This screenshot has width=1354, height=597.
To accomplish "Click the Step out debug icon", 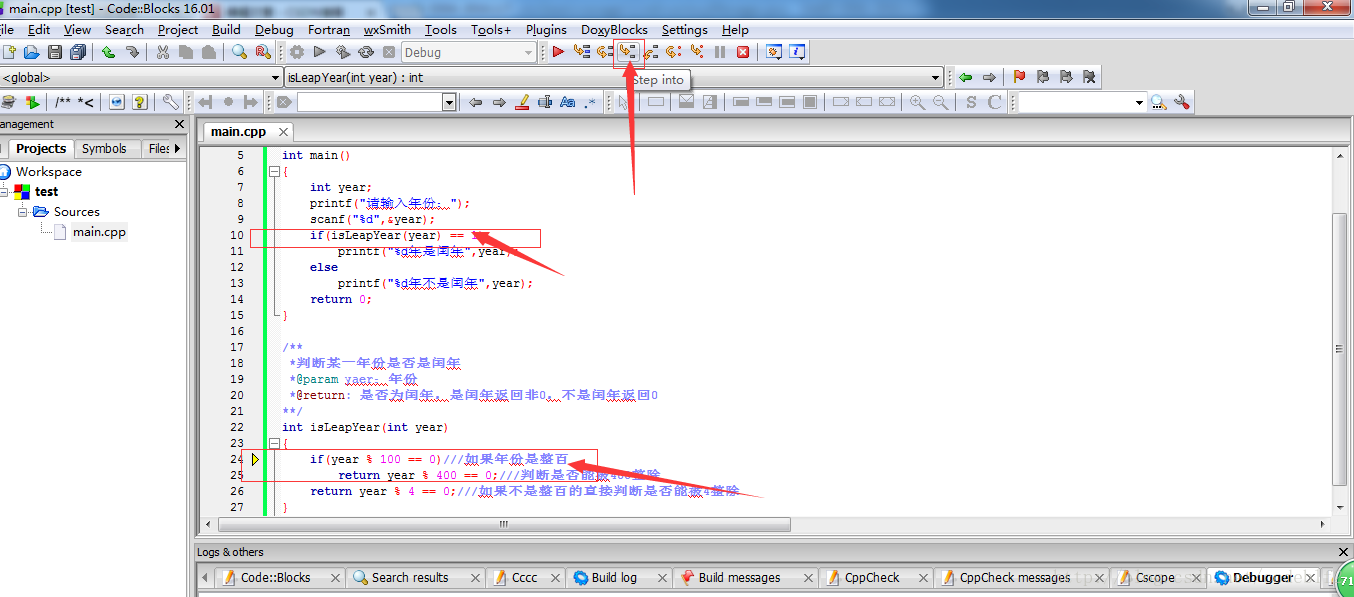I will [651, 52].
